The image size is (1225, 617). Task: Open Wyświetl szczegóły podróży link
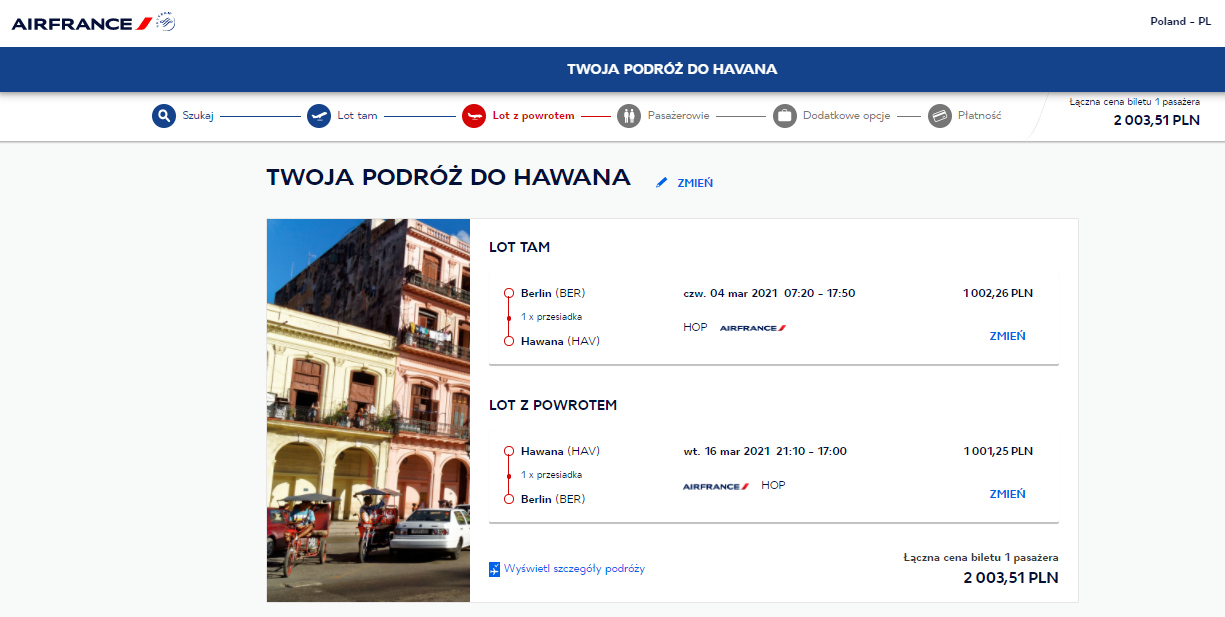(x=575, y=569)
